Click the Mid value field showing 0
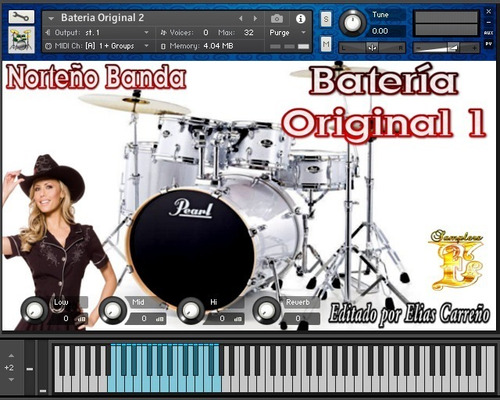Viewport: 500px width, 400px height. point(147,319)
